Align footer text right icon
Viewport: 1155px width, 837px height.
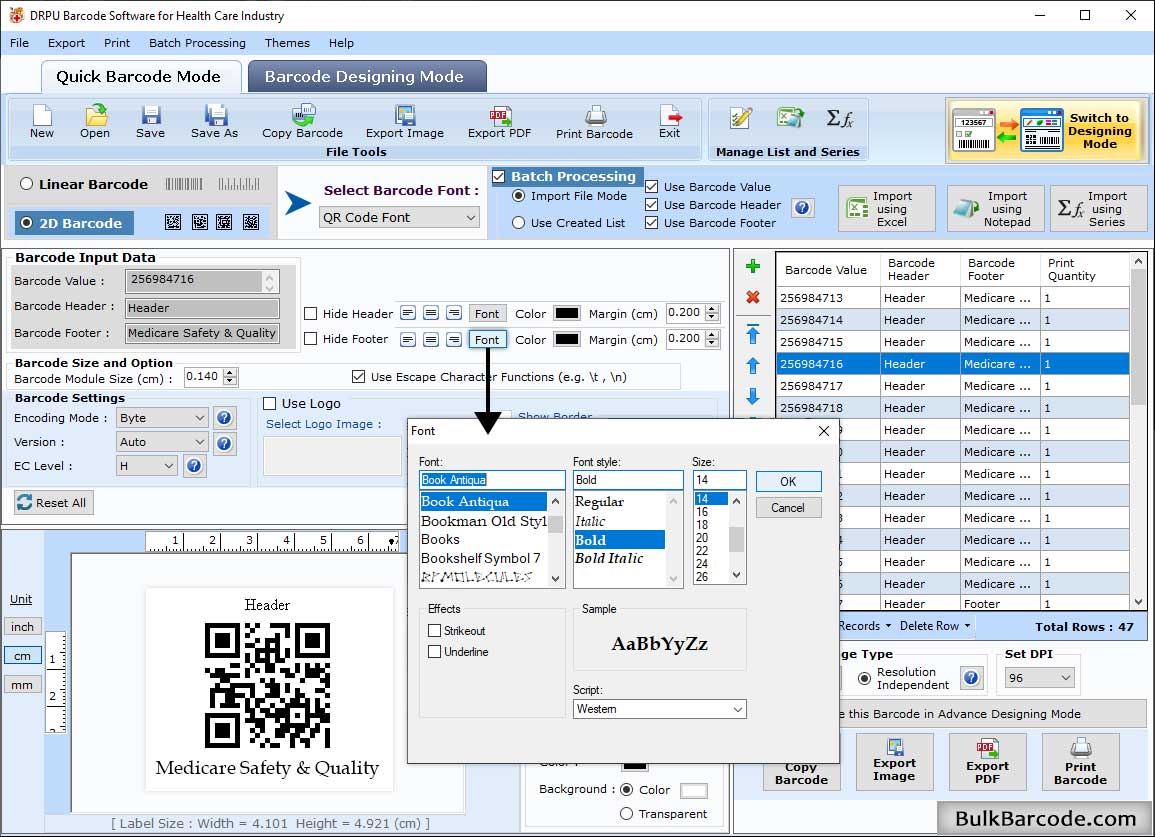454,339
